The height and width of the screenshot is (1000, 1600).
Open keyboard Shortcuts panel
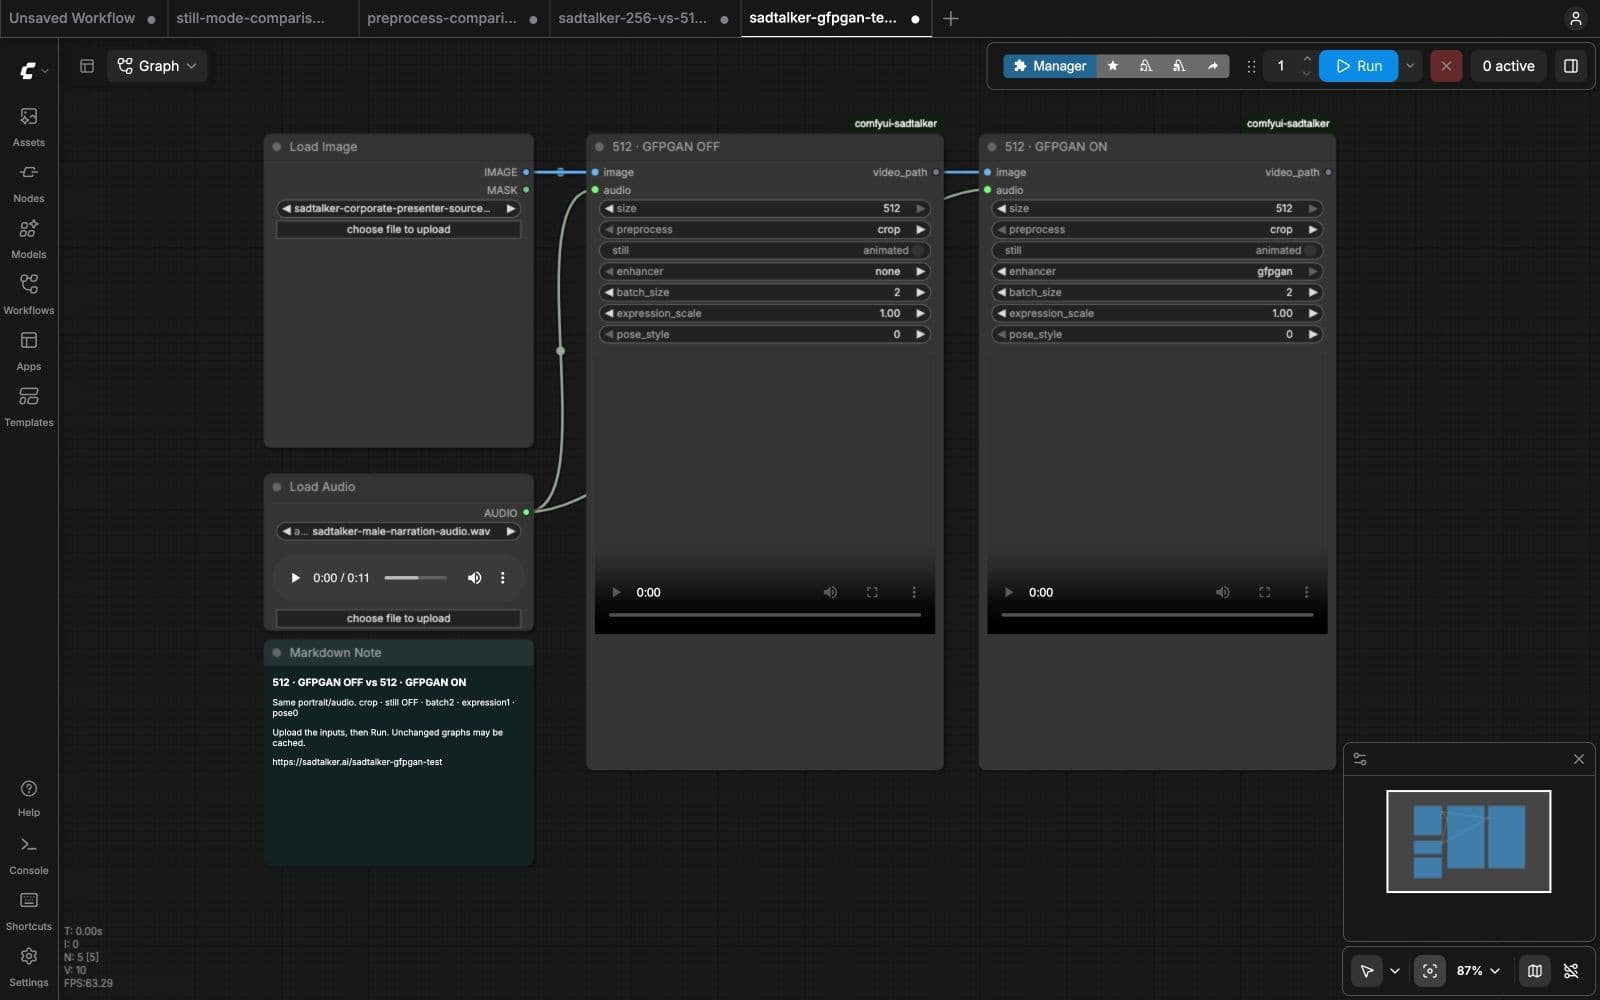(28, 911)
